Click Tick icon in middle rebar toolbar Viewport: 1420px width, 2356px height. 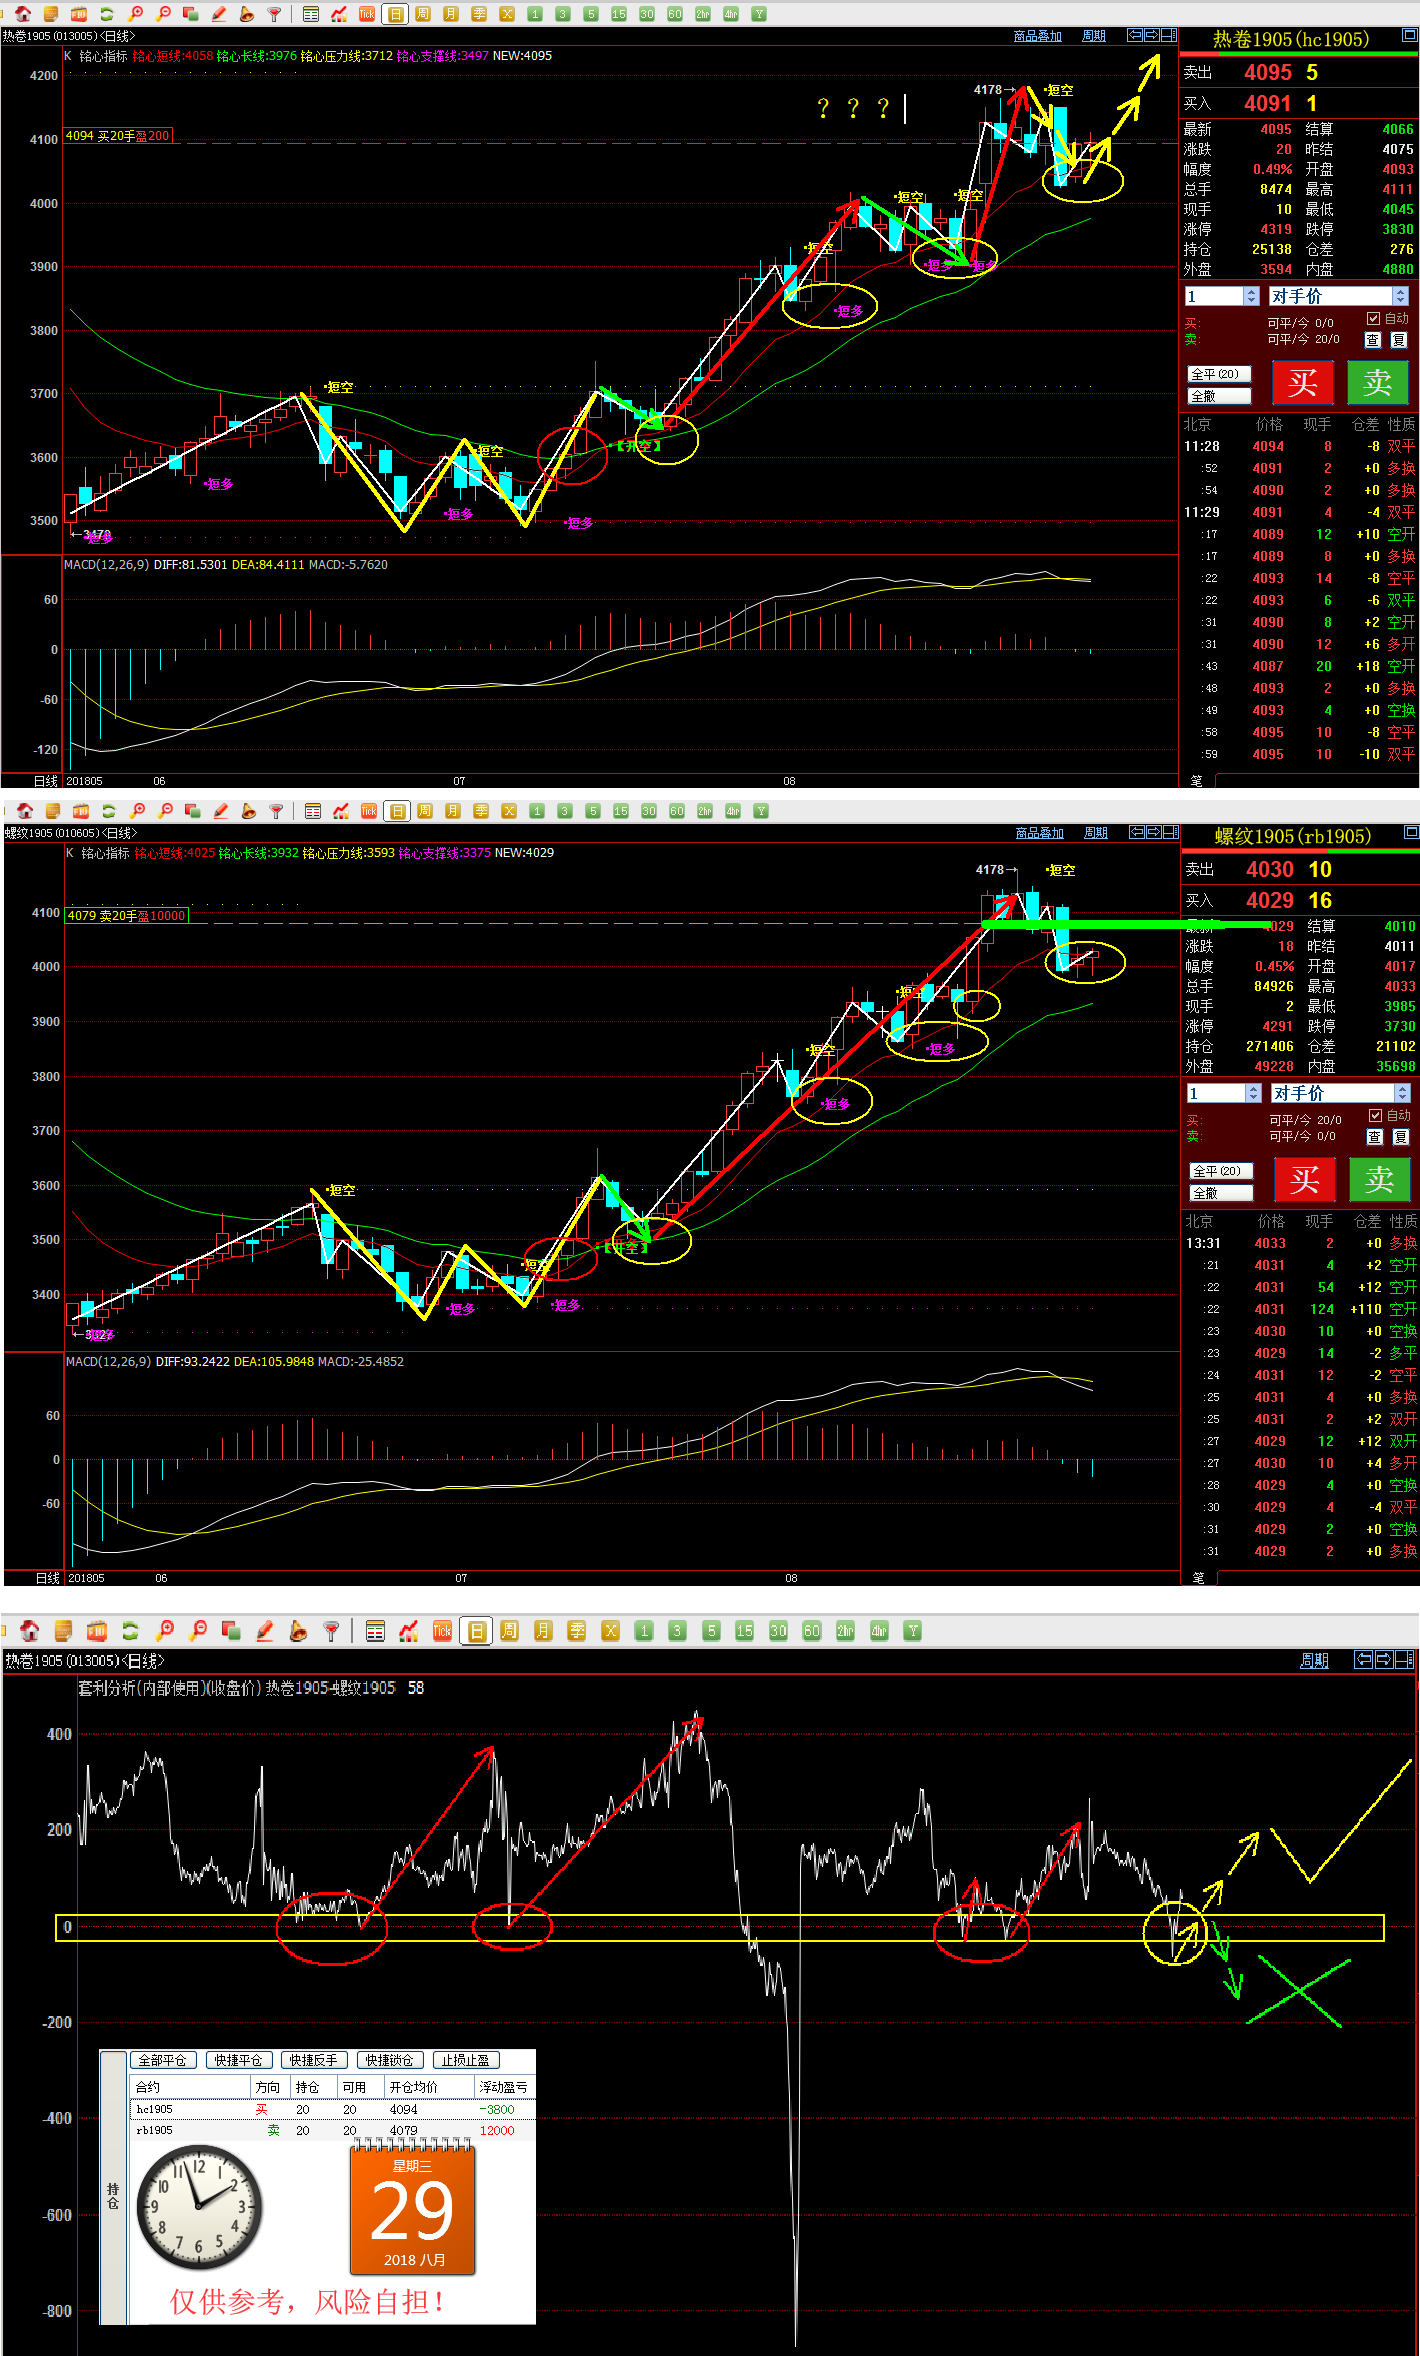(x=369, y=811)
